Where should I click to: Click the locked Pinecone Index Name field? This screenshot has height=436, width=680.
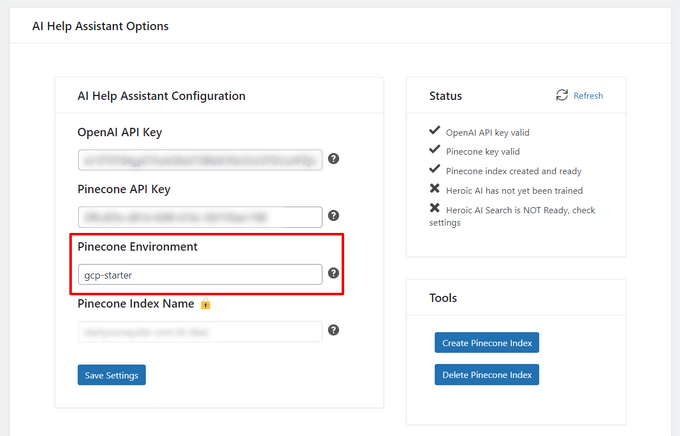(200, 331)
